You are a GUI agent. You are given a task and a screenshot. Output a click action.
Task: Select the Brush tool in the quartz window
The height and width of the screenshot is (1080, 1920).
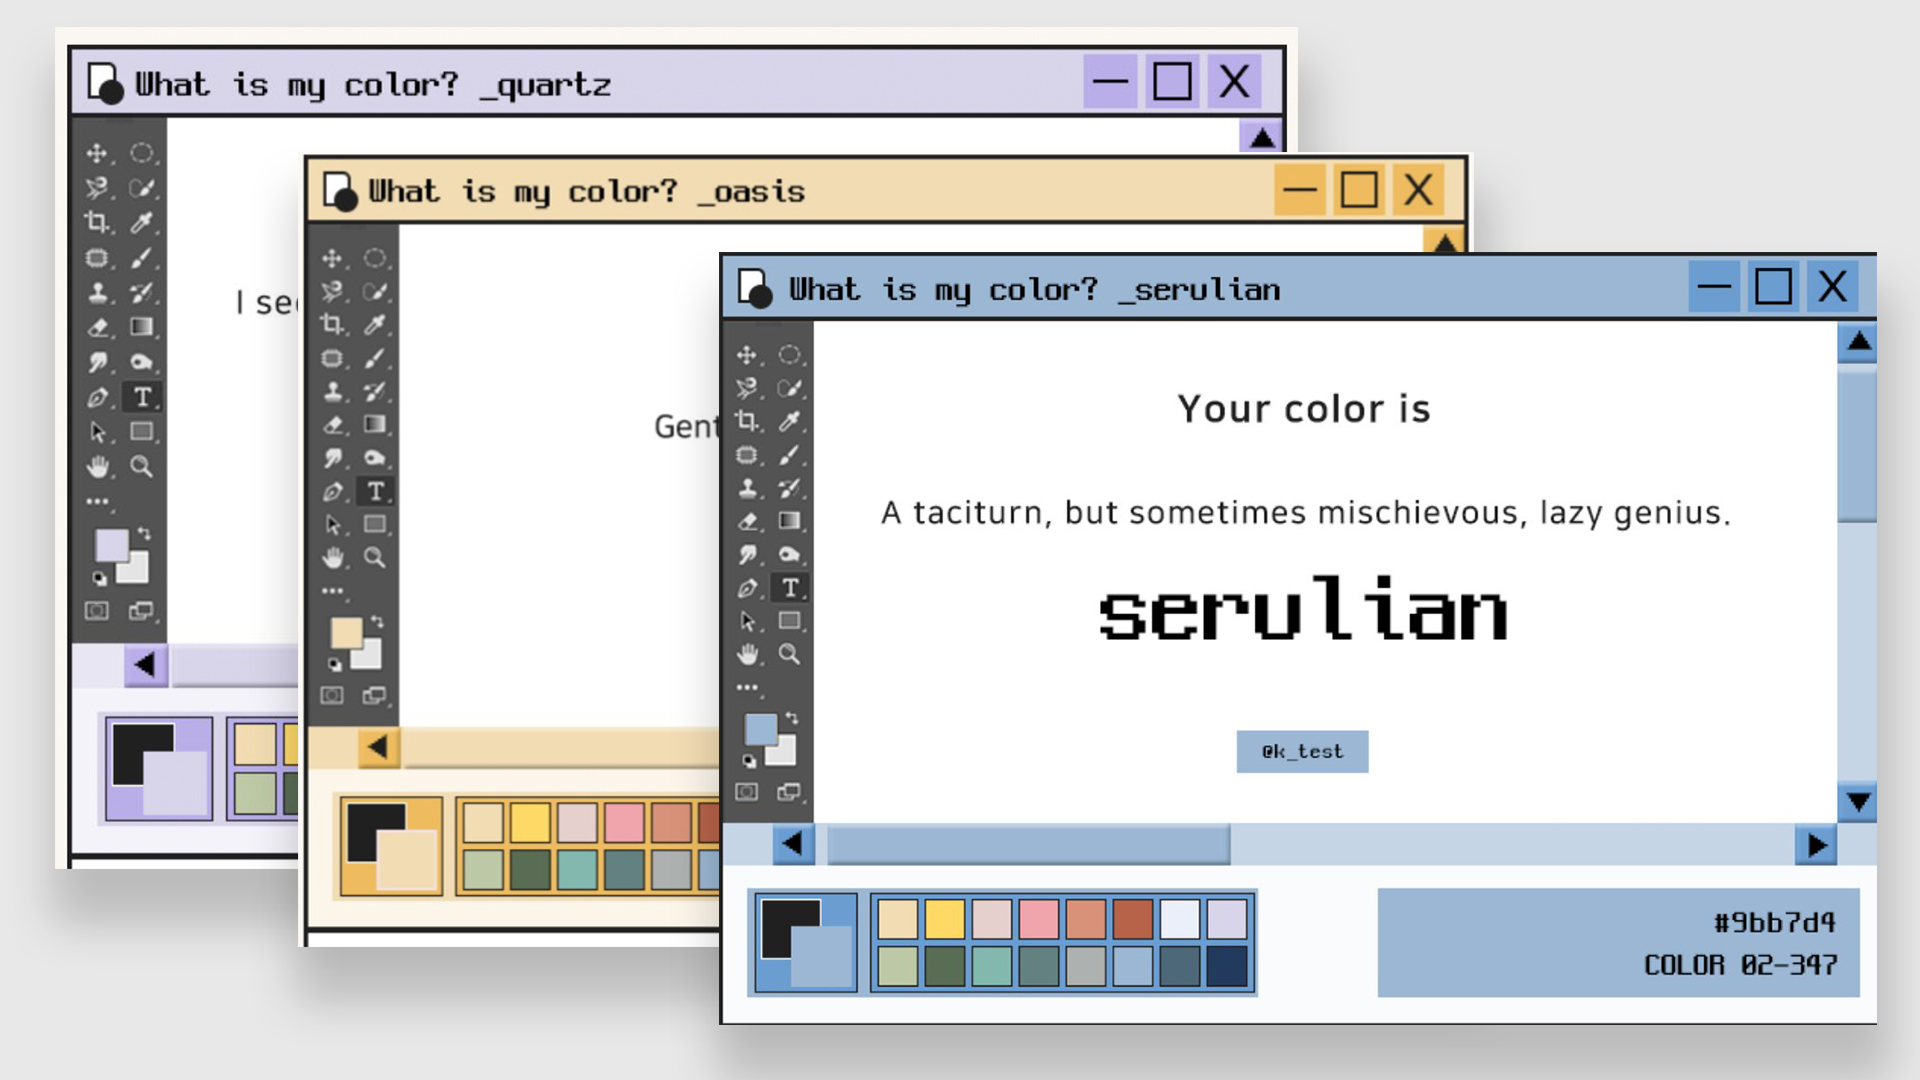[x=142, y=258]
